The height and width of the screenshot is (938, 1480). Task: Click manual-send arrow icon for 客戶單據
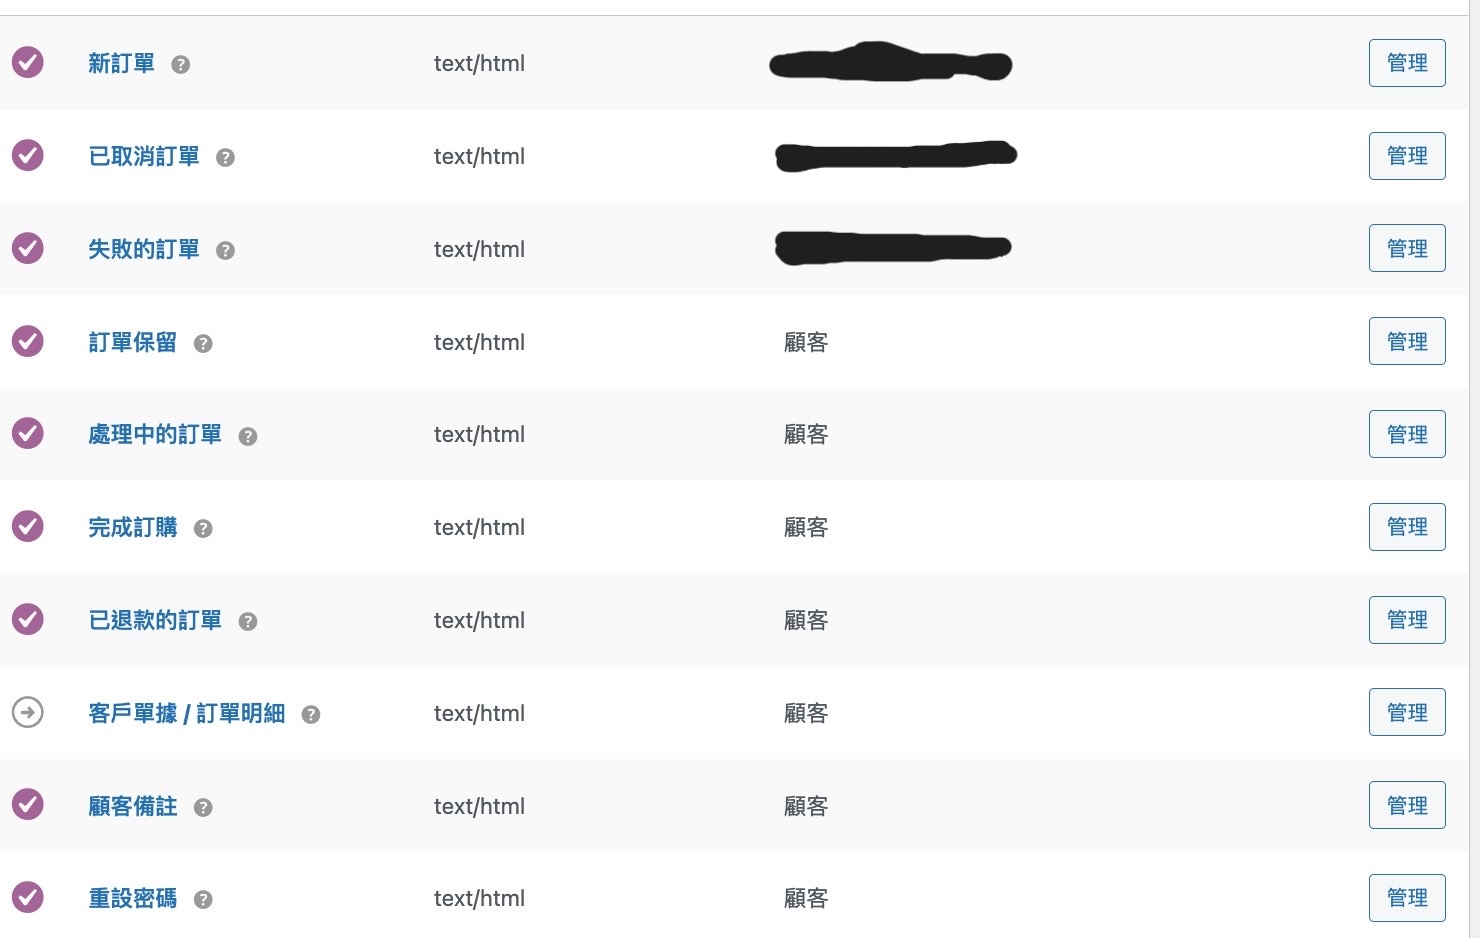point(28,713)
